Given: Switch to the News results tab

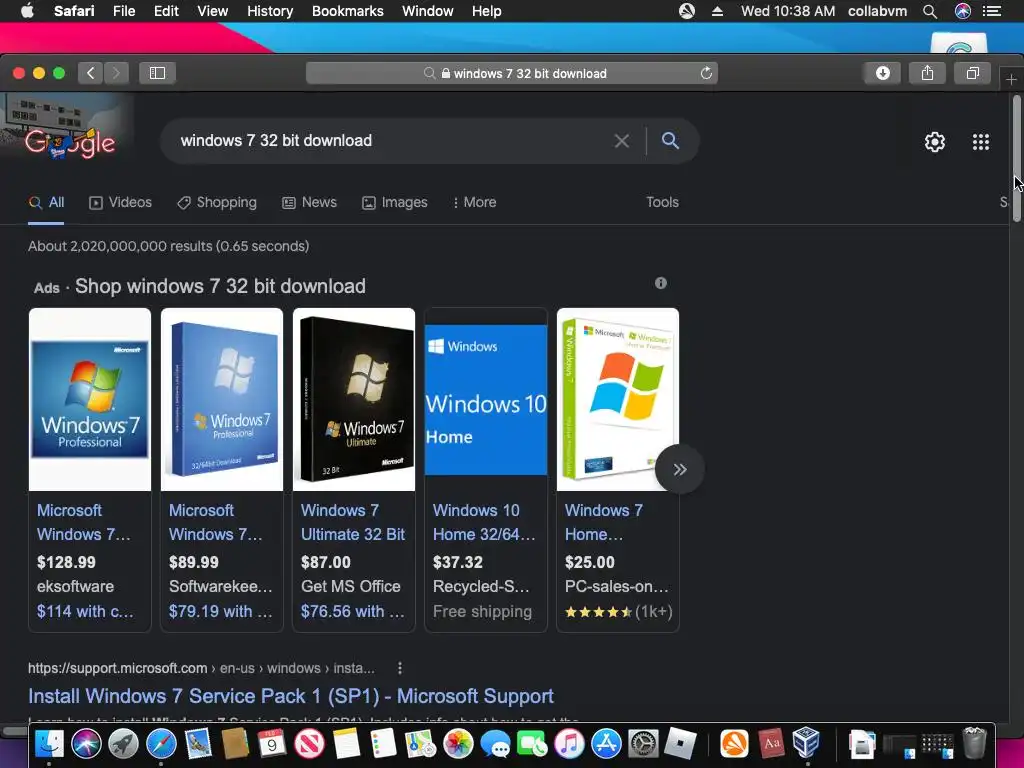Looking at the screenshot, I should [310, 202].
